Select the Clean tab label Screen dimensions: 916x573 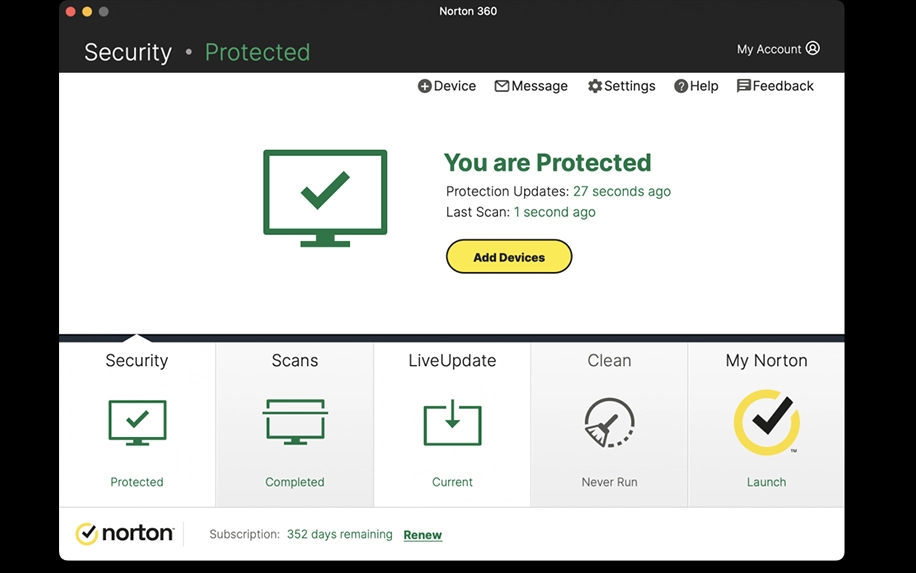click(x=609, y=360)
